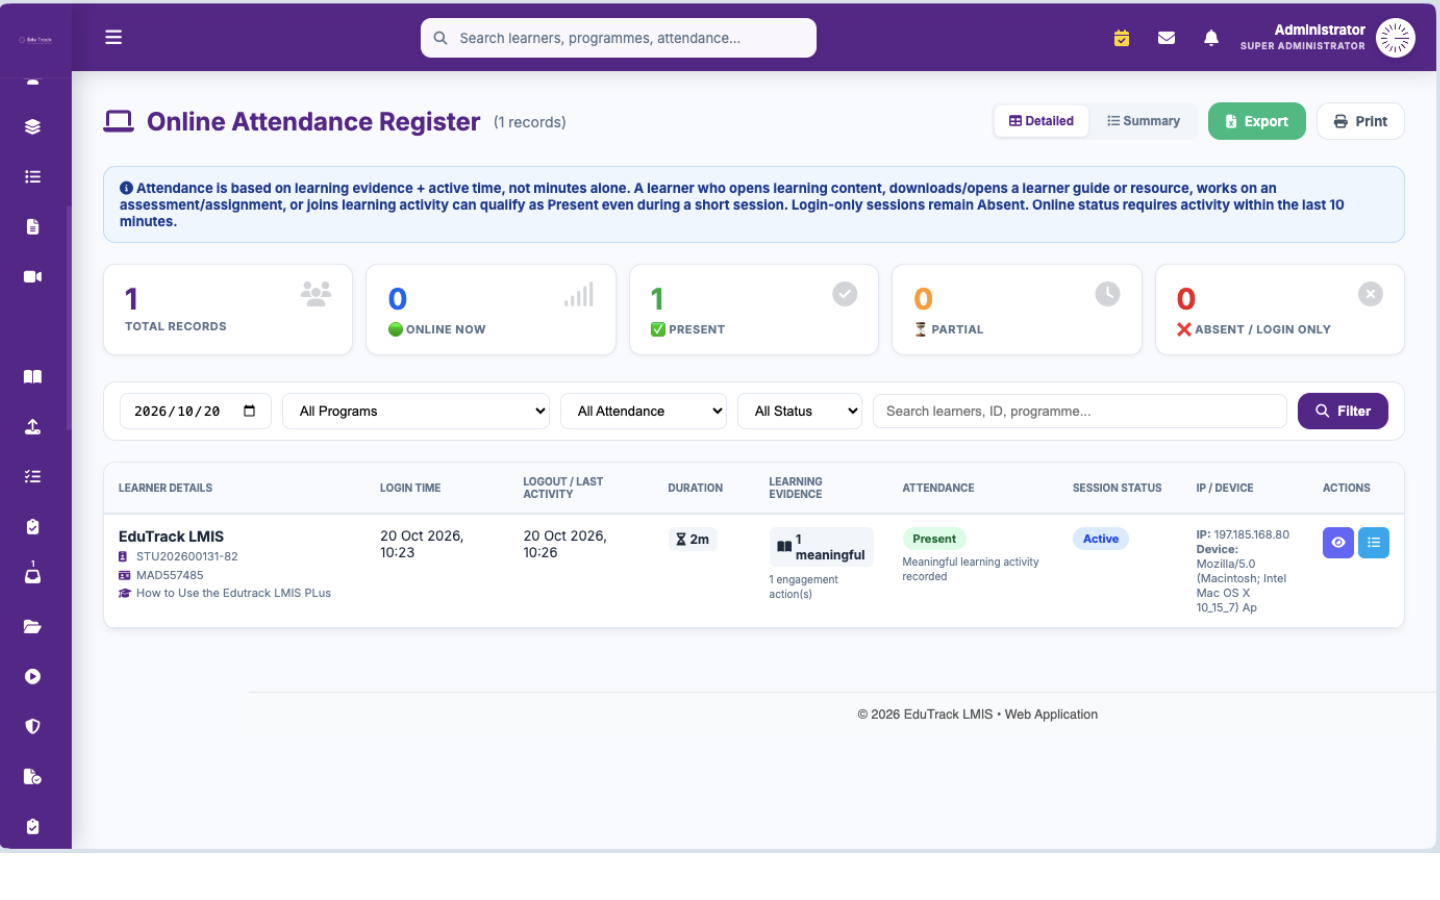The width and height of the screenshot is (1440, 900).
Task: Click programme How to Use the Edutrack LMIS PLus
Action: click(233, 593)
